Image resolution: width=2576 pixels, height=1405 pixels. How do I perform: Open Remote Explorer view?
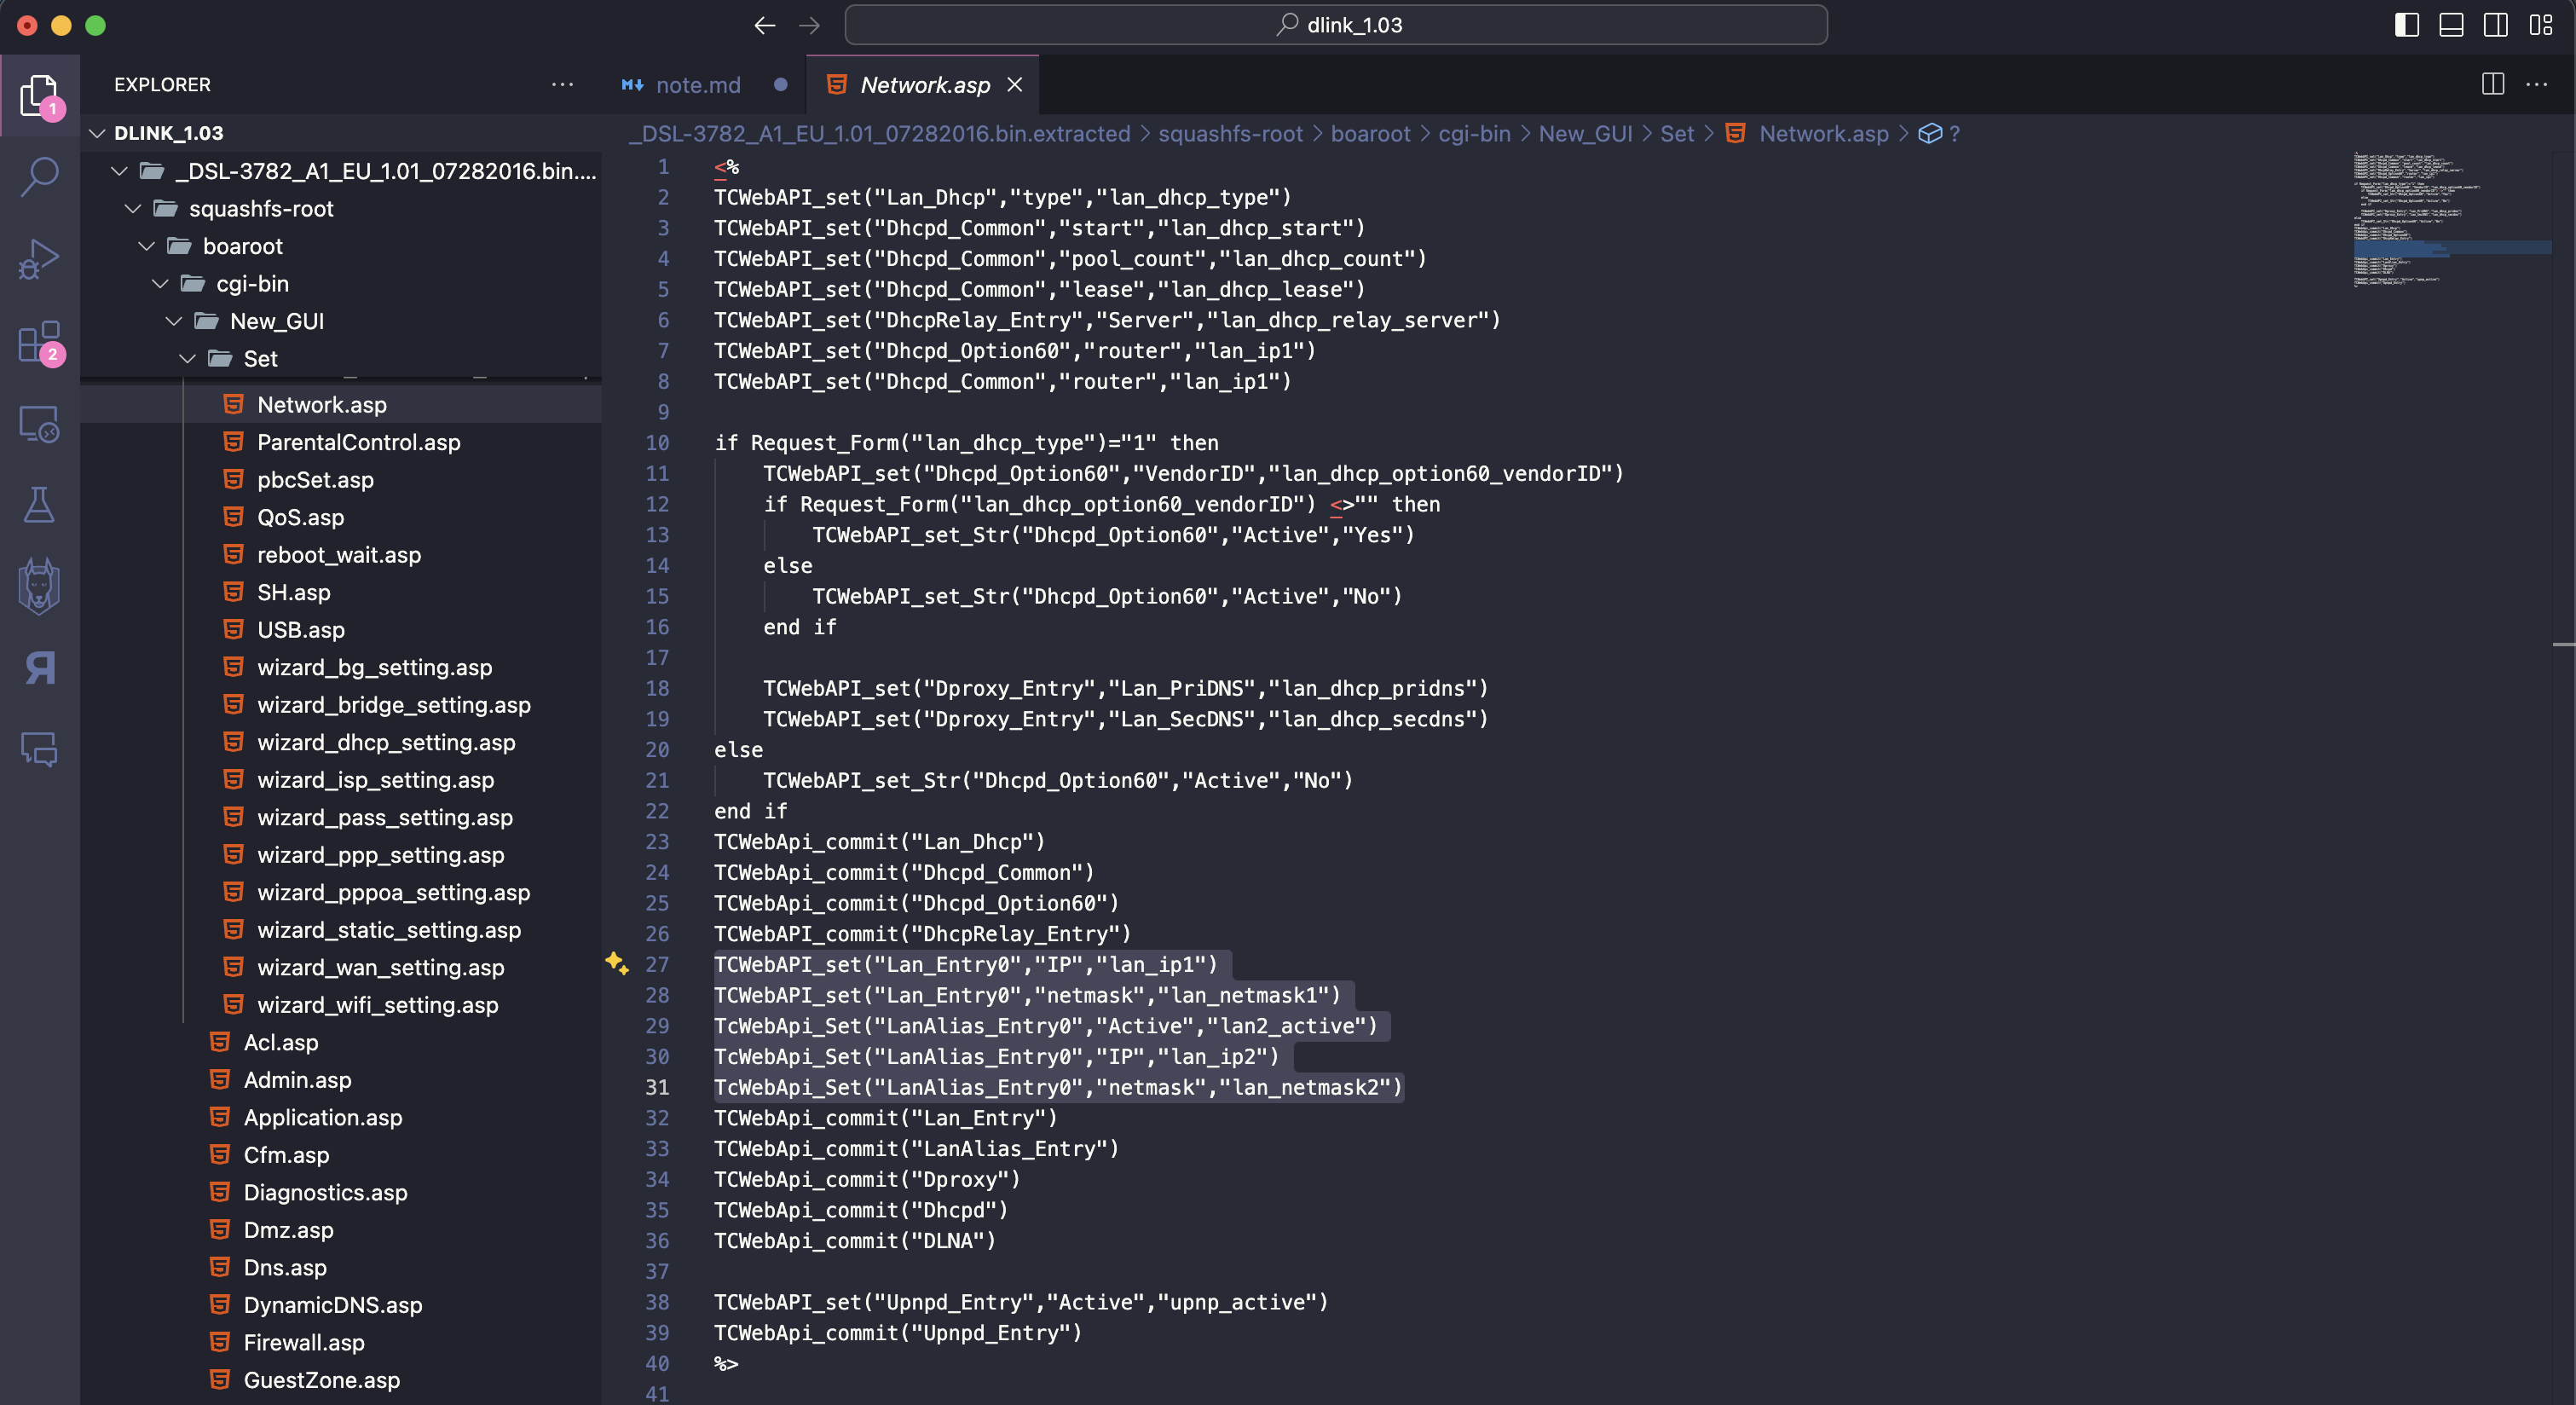[x=40, y=424]
